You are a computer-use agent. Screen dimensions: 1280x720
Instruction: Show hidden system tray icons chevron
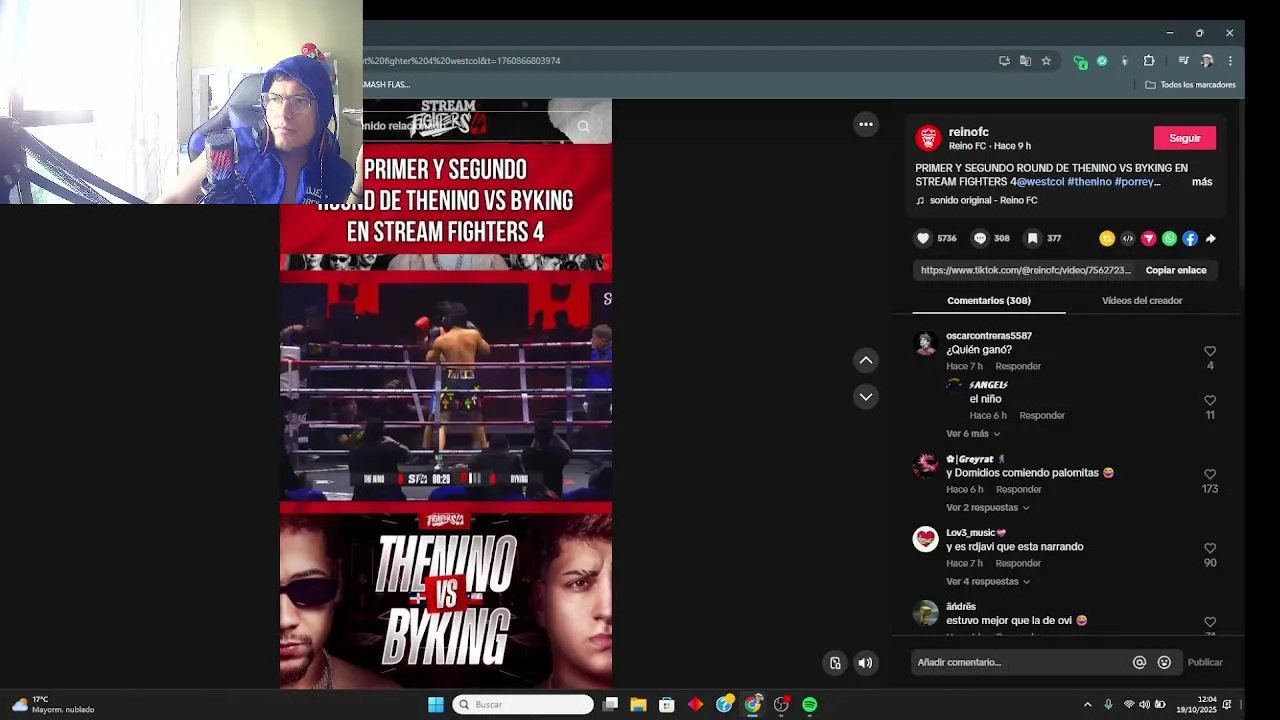(x=1088, y=705)
